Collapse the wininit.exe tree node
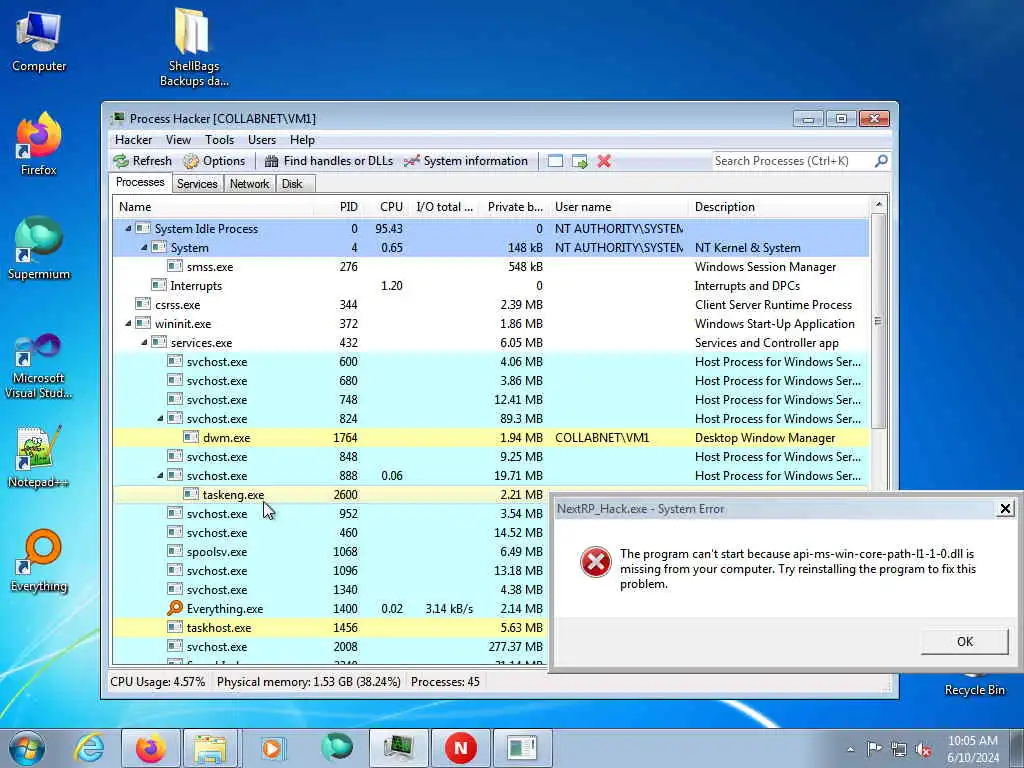 point(128,323)
